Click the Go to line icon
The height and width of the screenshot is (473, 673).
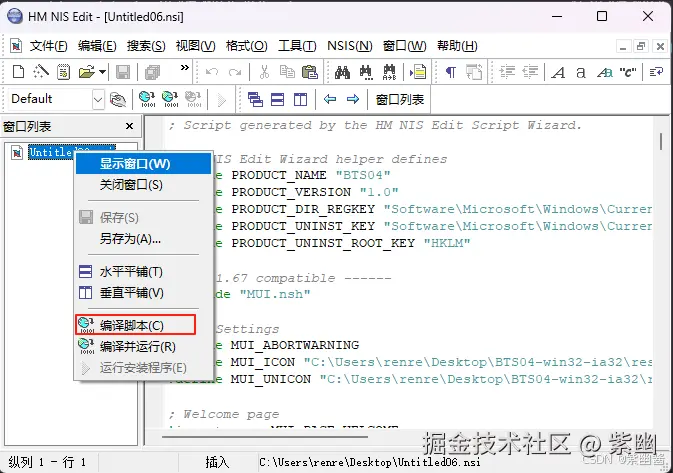click(418, 72)
